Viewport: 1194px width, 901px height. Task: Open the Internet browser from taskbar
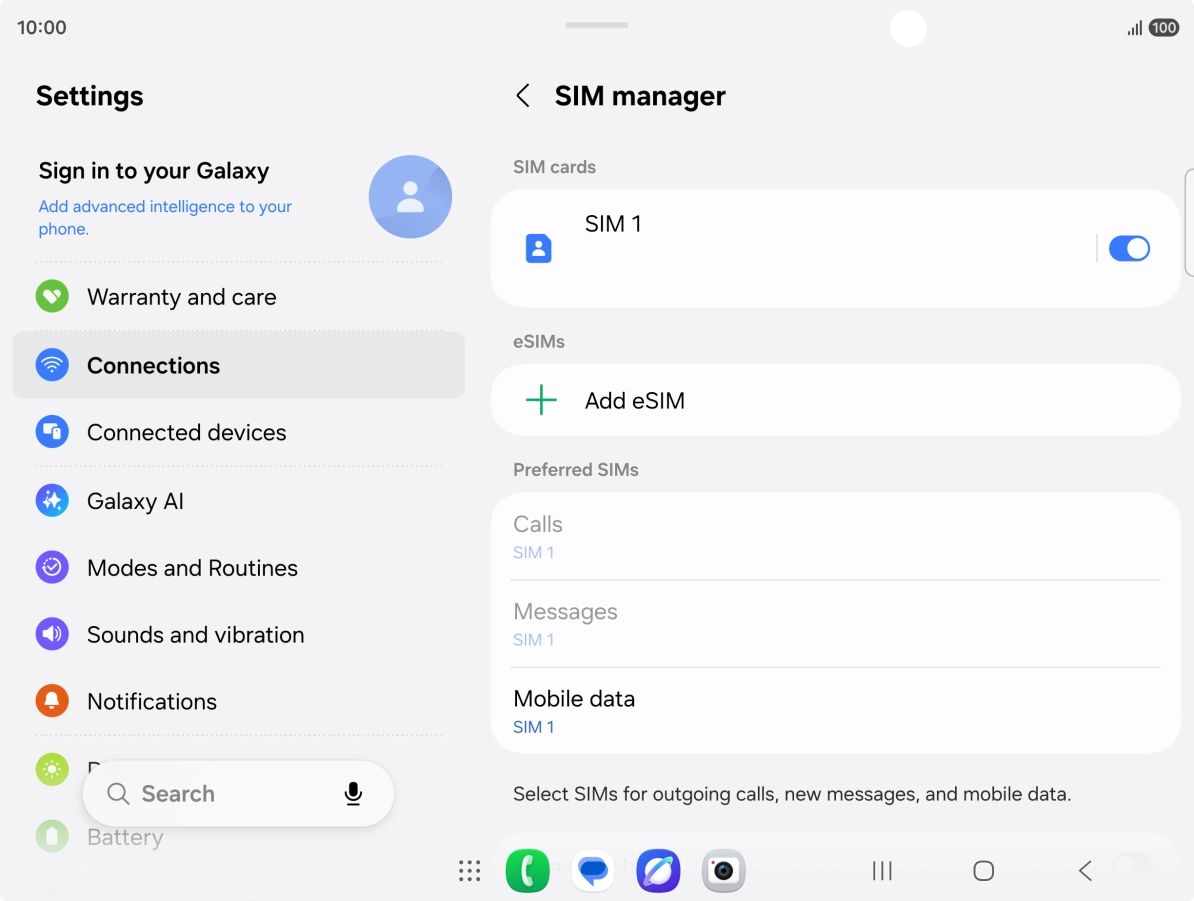(x=659, y=871)
